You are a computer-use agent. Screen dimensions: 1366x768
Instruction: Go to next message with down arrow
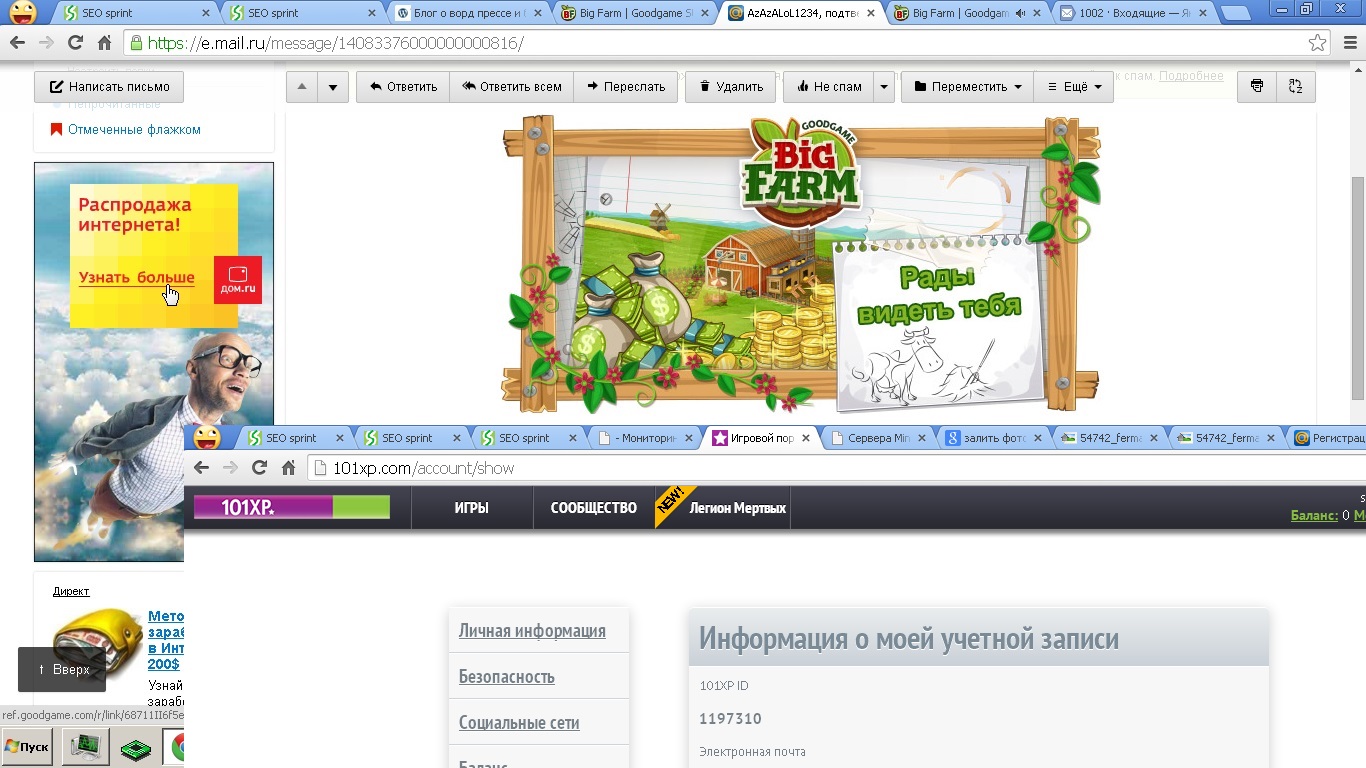tap(332, 86)
